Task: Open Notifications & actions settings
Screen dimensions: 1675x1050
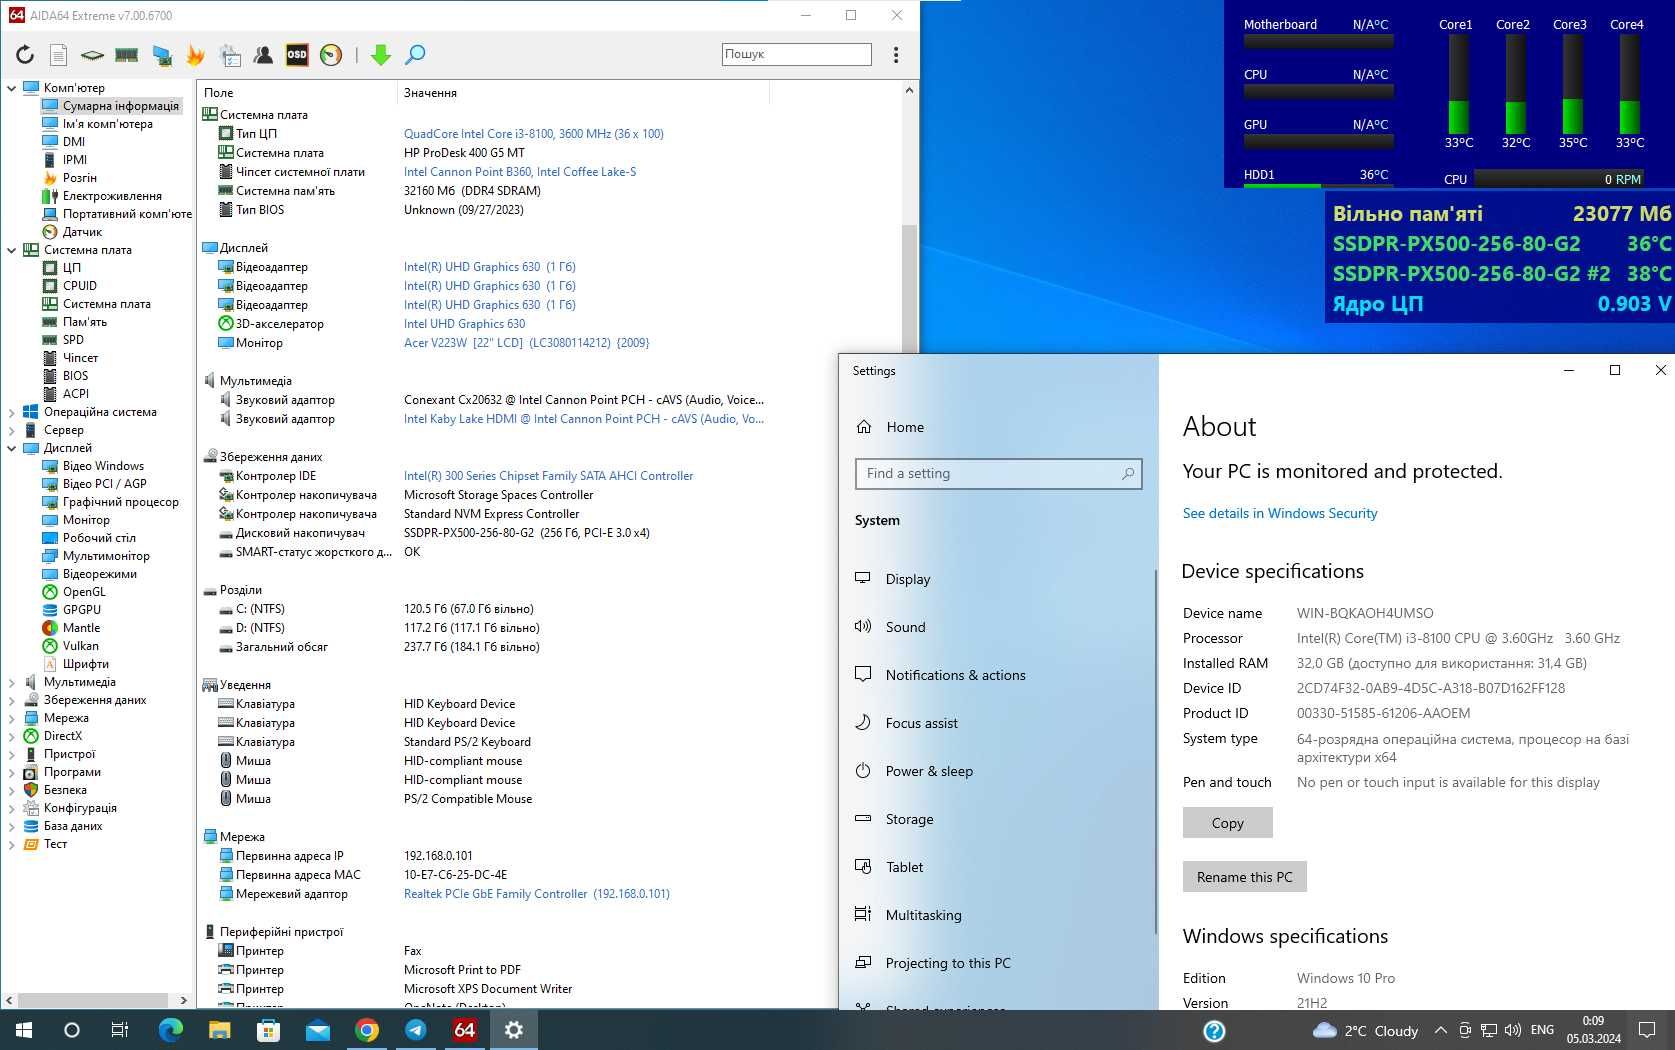Action: coord(955,675)
